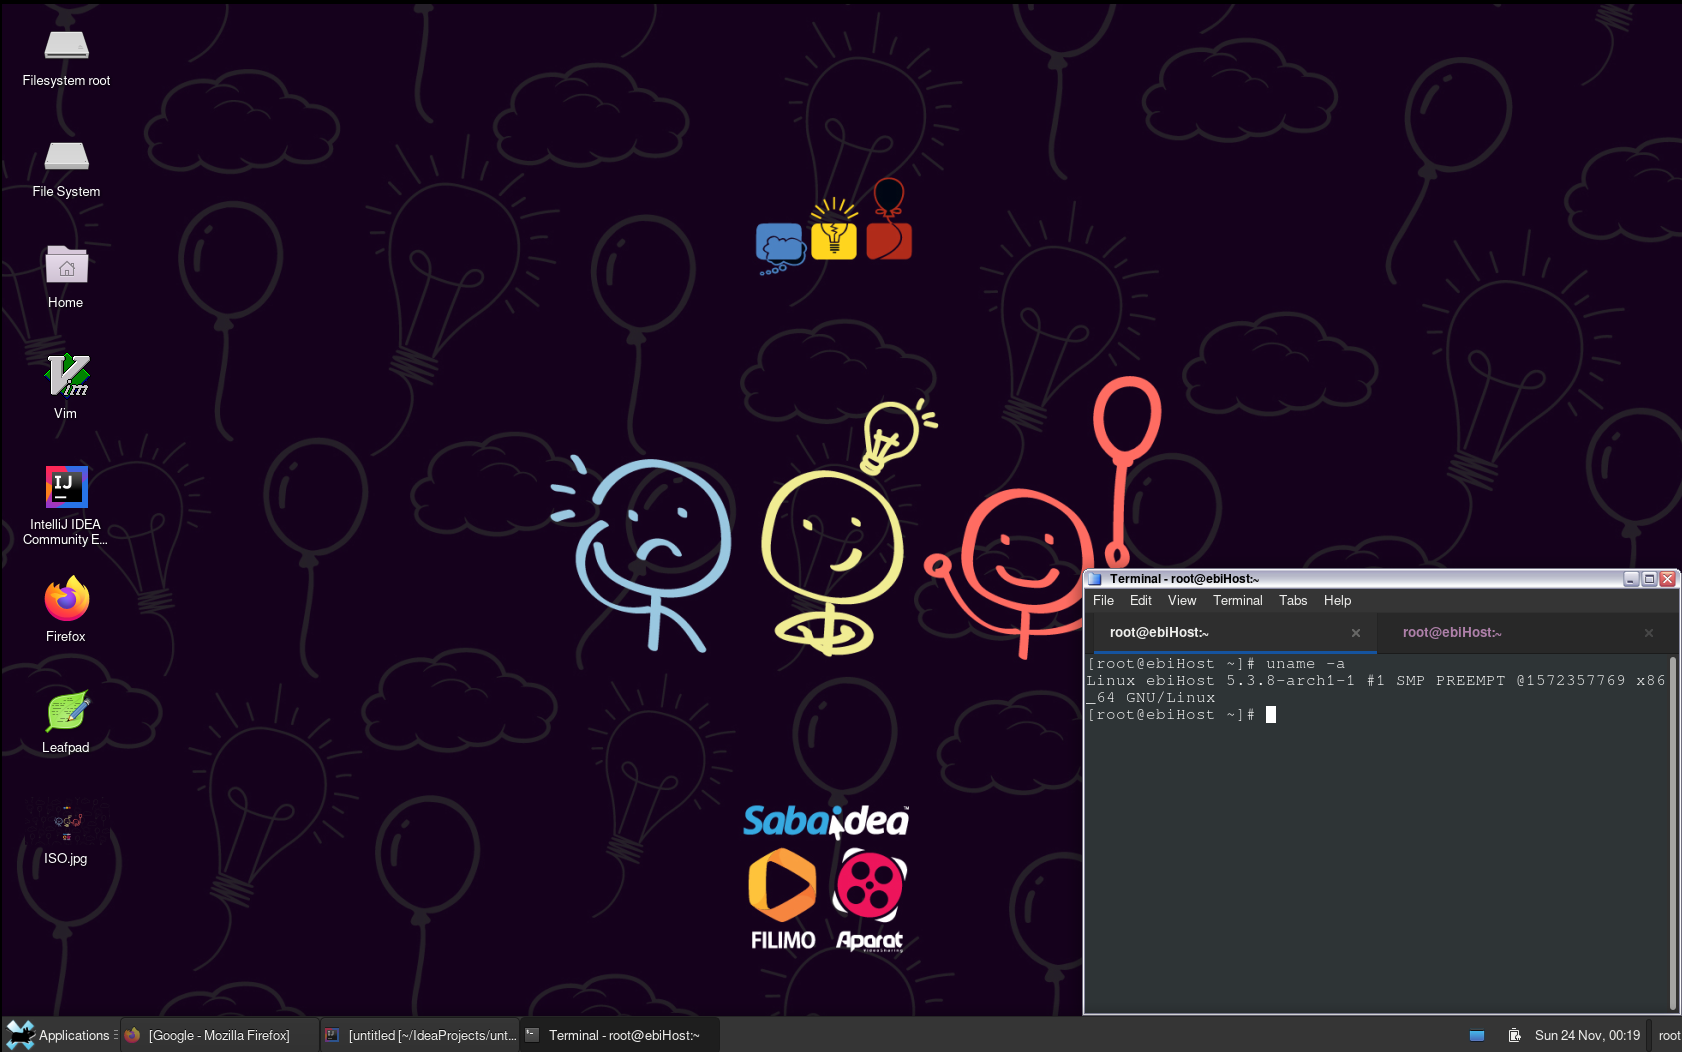Image resolution: width=1682 pixels, height=1052 pixels.
Task: Click the terminal icon in taskbar button
Action: click(x=532, y=1035)
